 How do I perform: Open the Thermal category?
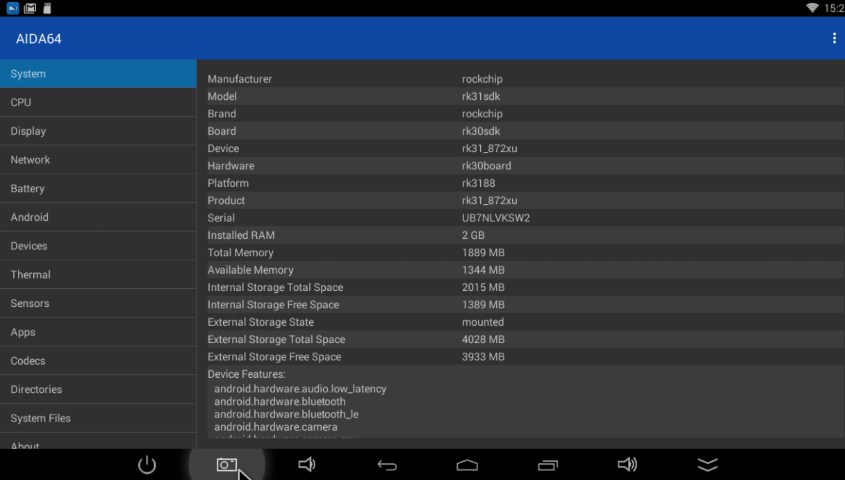(x=98, y=274)
